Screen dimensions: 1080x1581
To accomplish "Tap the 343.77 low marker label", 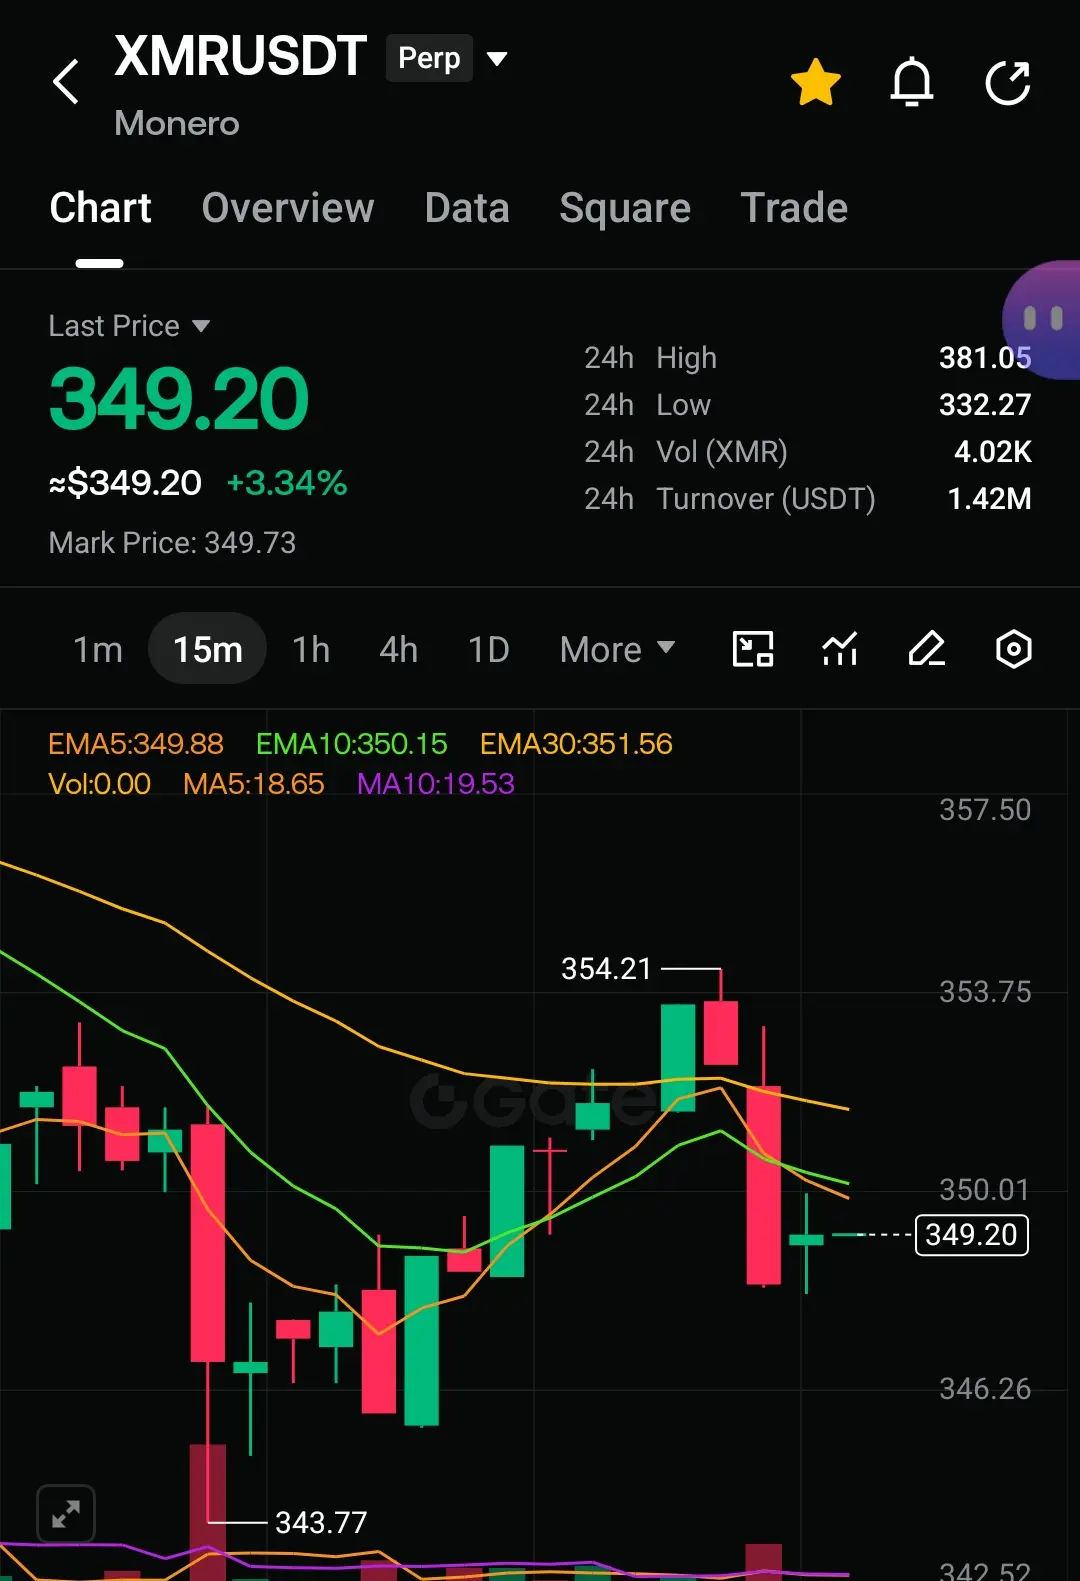I will point(321,1523).
